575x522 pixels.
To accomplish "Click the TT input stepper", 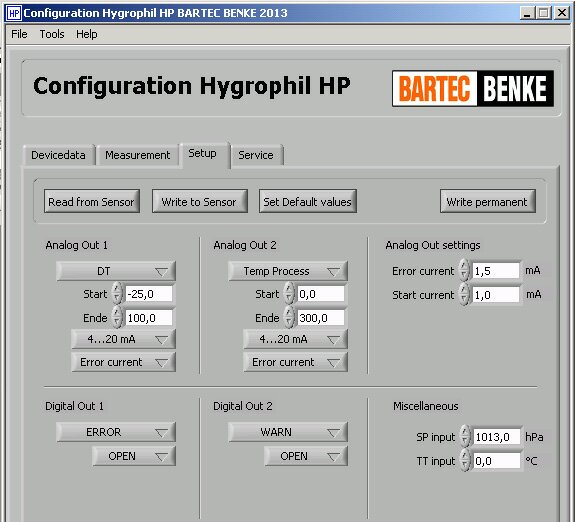I will (x=465, y=460).
